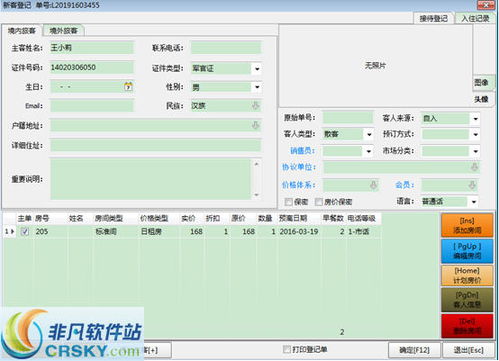Image resolution: width=499 pixels, height=361 pixels.
Task: Open the 语言 dropdown
Action: click(x=474, y=202)
